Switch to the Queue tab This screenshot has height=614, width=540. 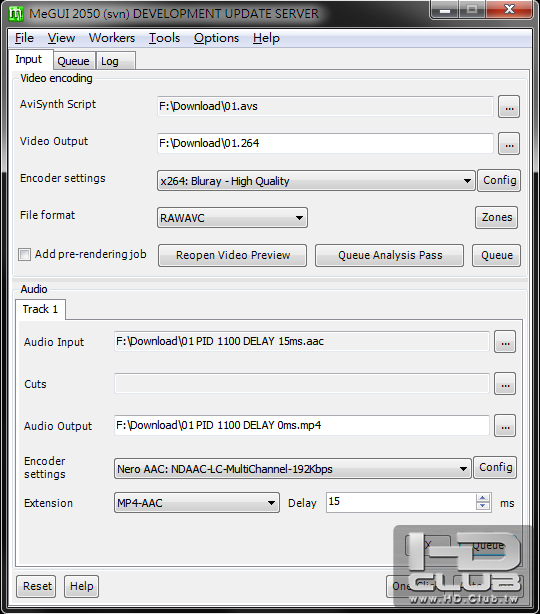[73, 61]
